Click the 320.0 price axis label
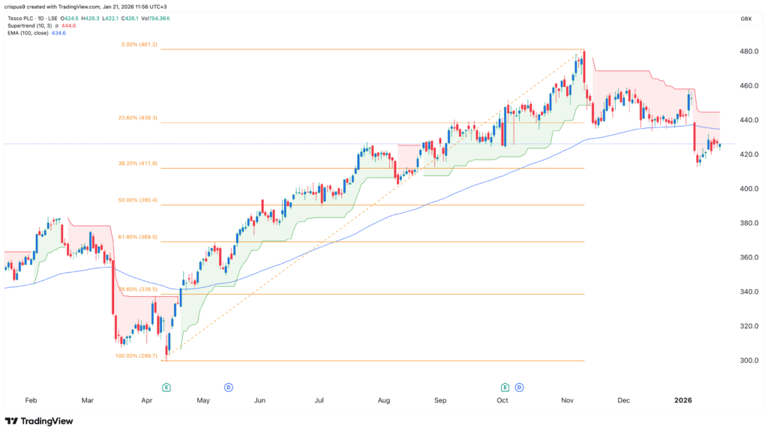The height and width of the screenshot is (434, 768). click(x=749, y=326)
